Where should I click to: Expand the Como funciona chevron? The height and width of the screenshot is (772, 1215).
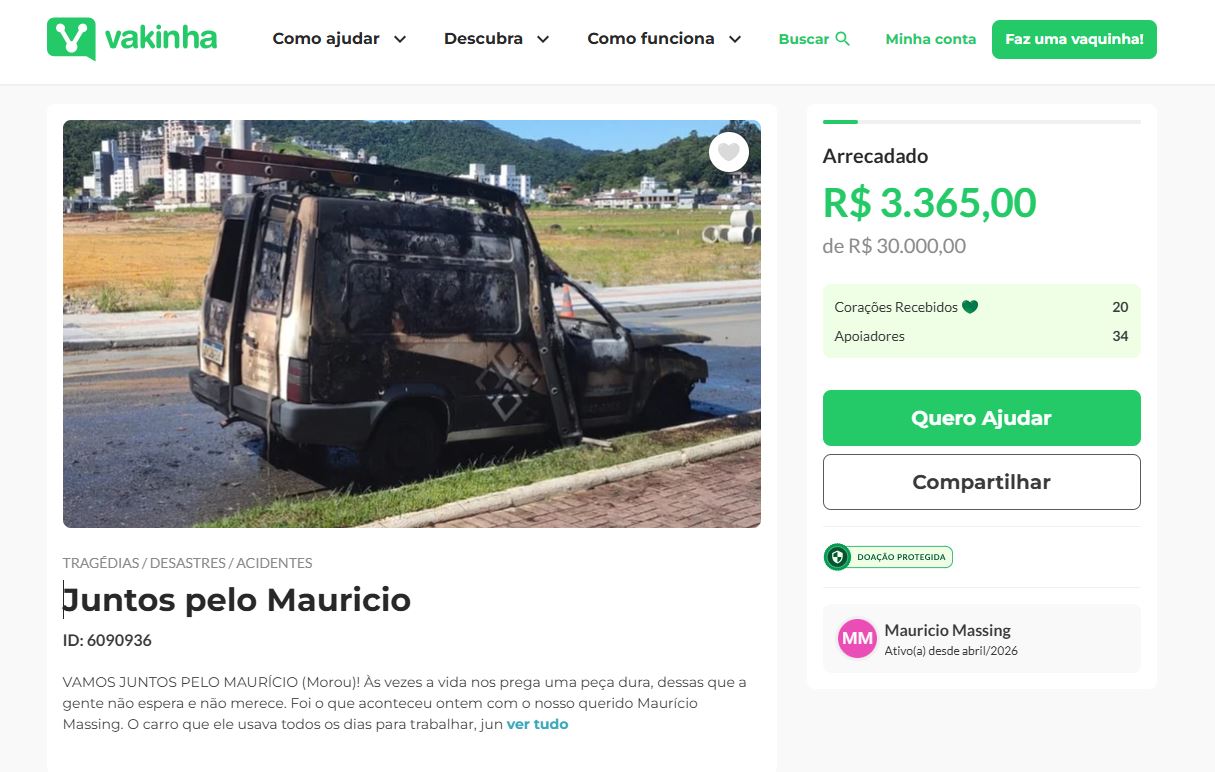click(x=735, y=39)
